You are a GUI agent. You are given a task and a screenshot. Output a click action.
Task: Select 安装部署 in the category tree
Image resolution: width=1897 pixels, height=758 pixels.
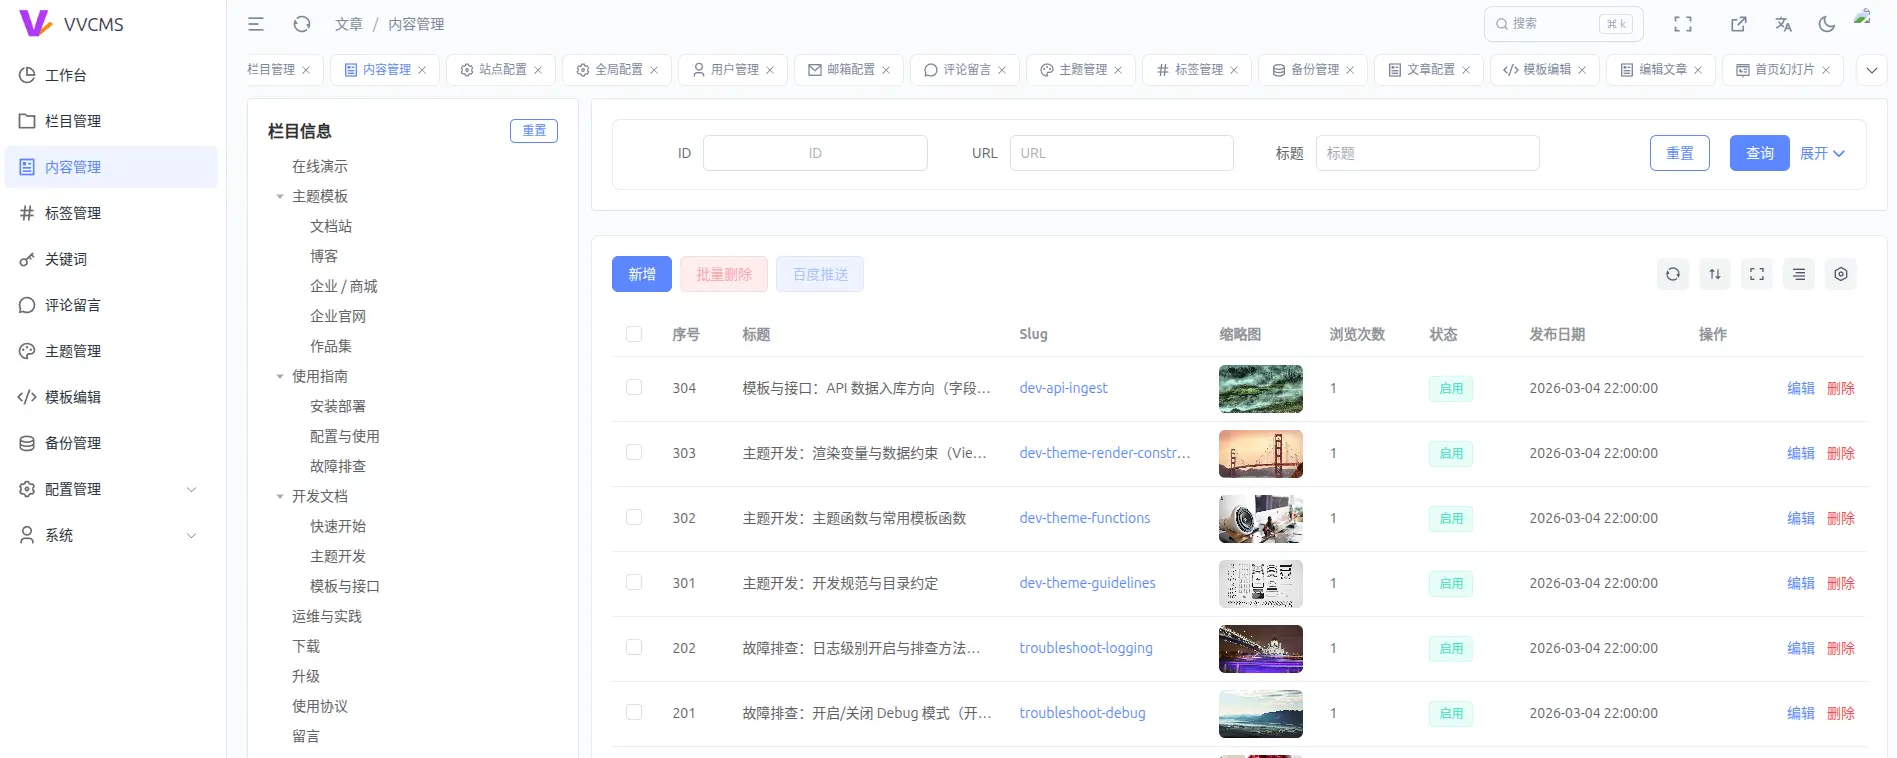tap(338, 406)
